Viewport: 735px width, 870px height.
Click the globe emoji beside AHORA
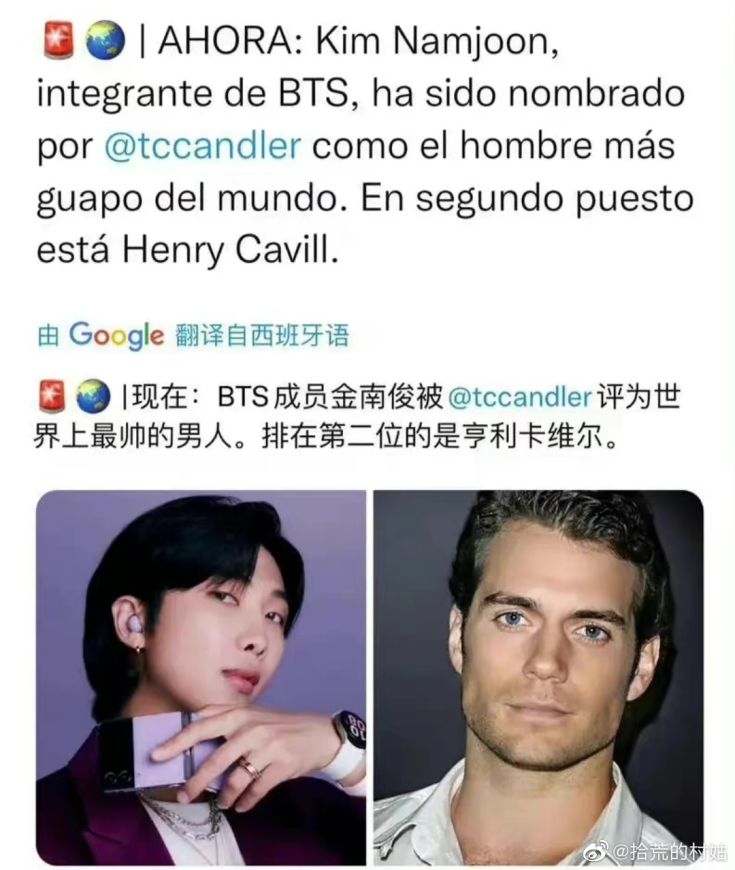pyautogui.click(x=105, y=41)
